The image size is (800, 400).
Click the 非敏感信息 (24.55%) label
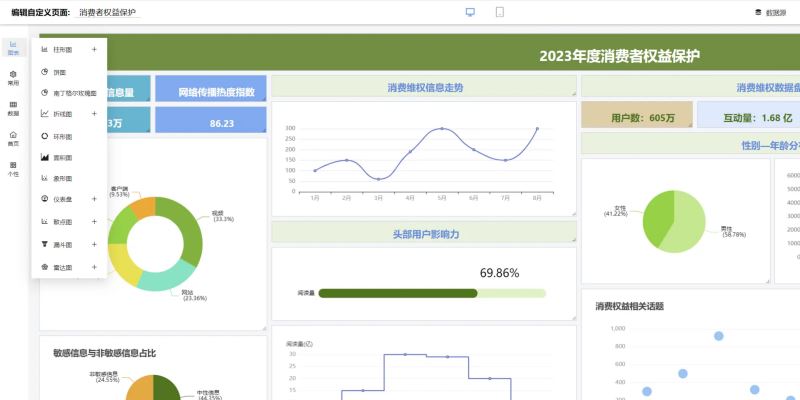[104, 377]
